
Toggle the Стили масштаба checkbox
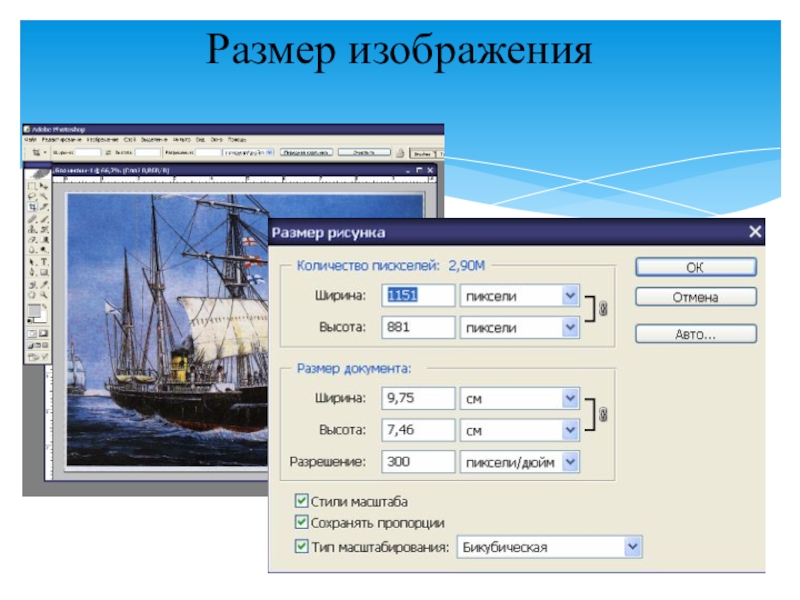(x=301, y=501)
